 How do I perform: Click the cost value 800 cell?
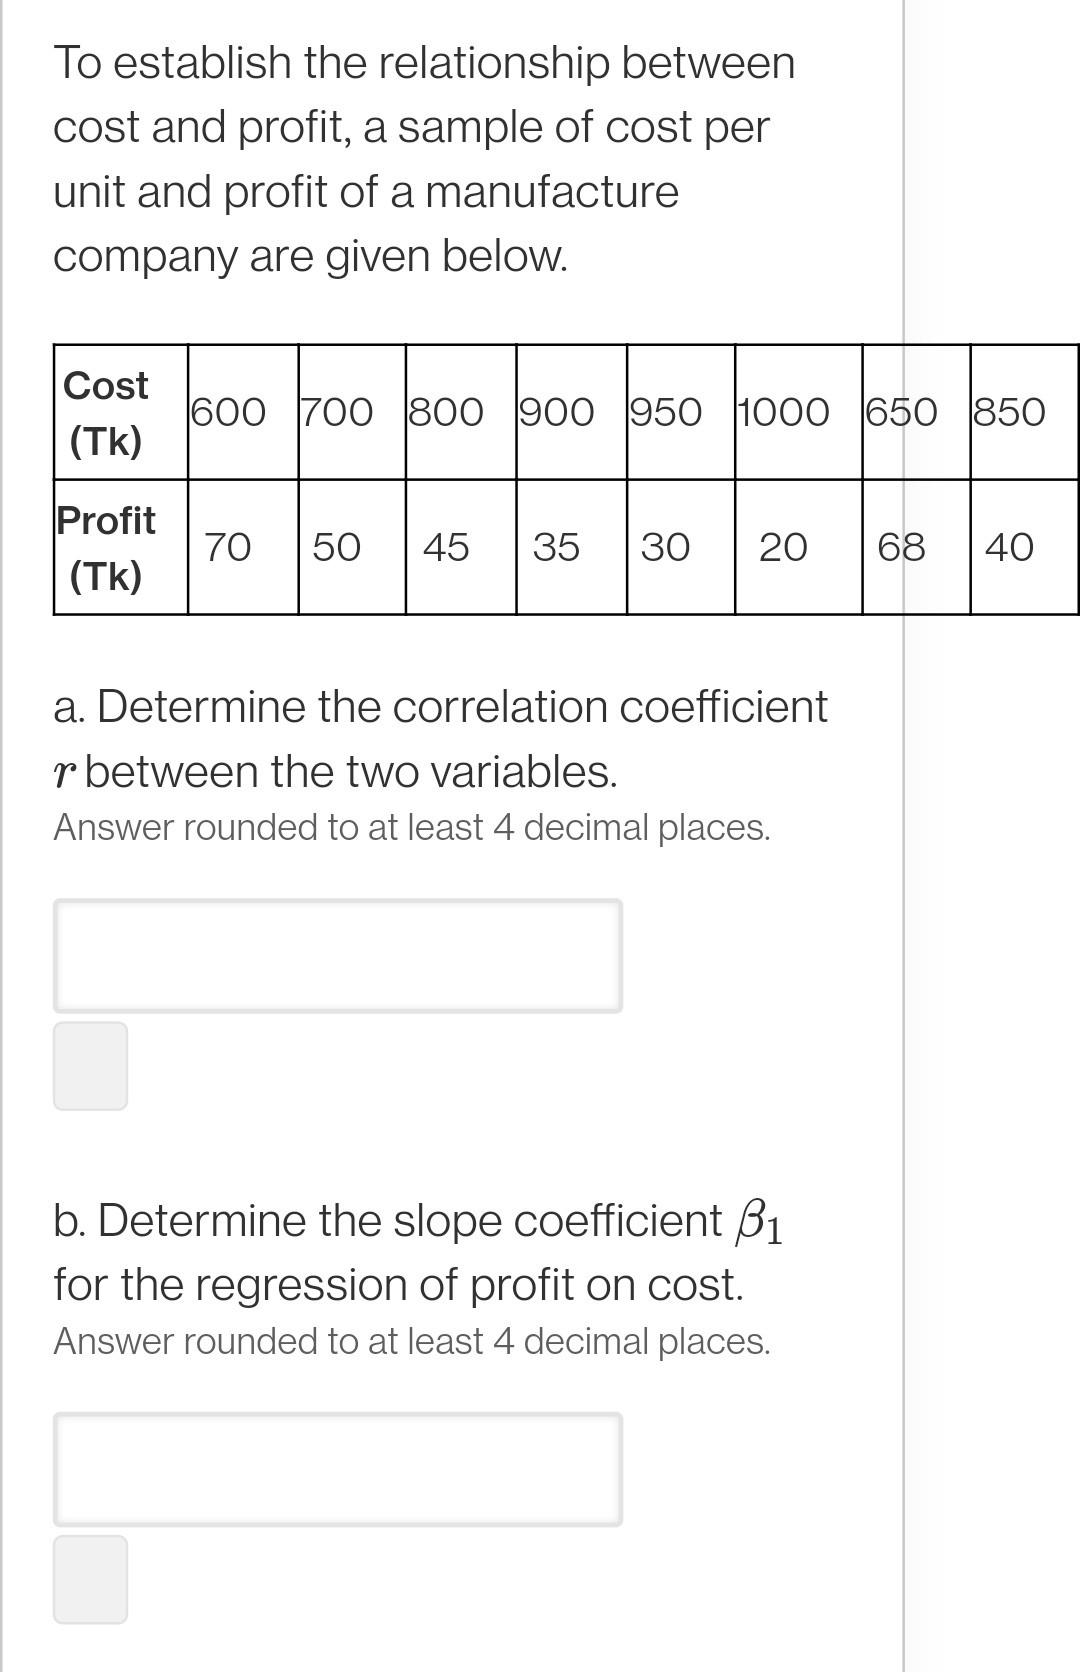click(x=461, y=412)
